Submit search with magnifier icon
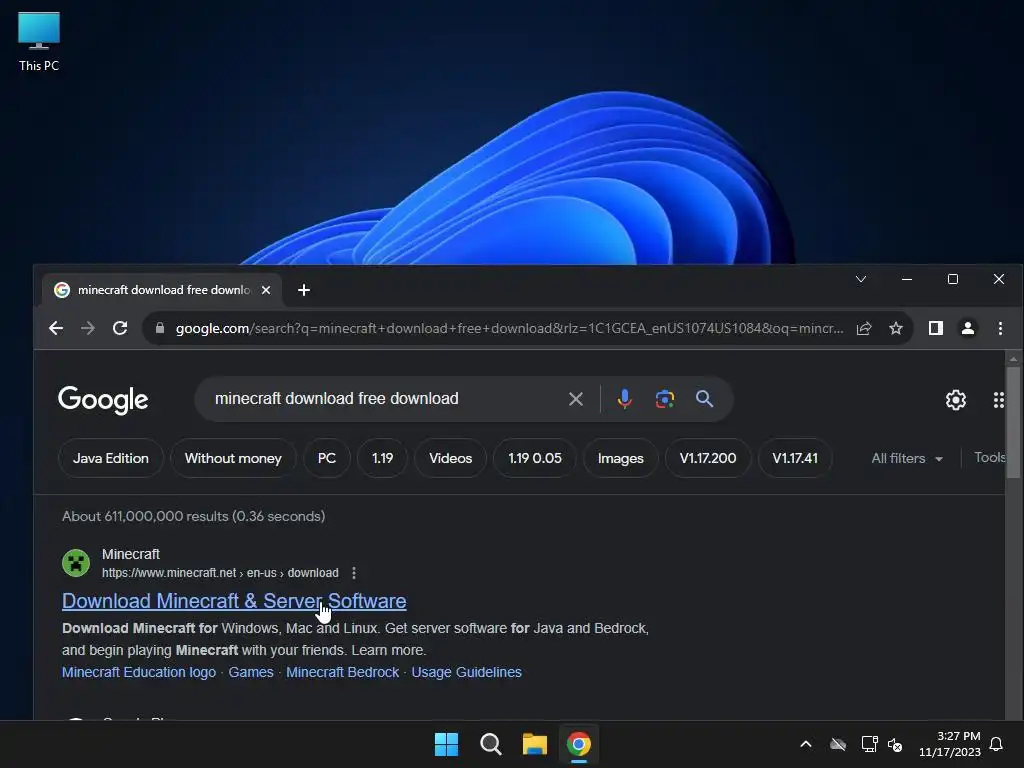This screenshot has height=768, width=1024. pyautogui.click(x=704, y=399)
